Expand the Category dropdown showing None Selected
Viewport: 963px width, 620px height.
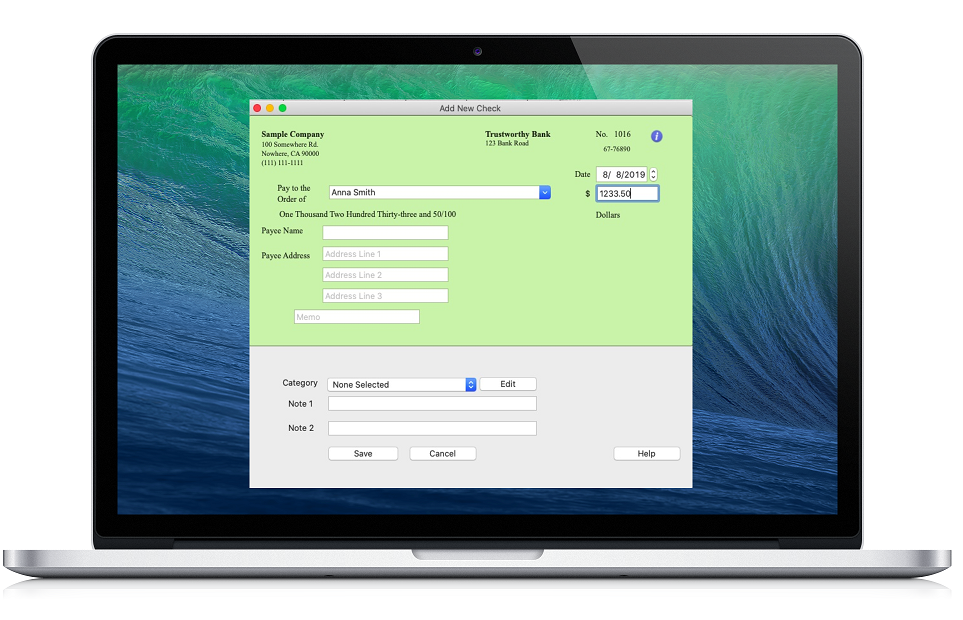(x=470, y=385)
